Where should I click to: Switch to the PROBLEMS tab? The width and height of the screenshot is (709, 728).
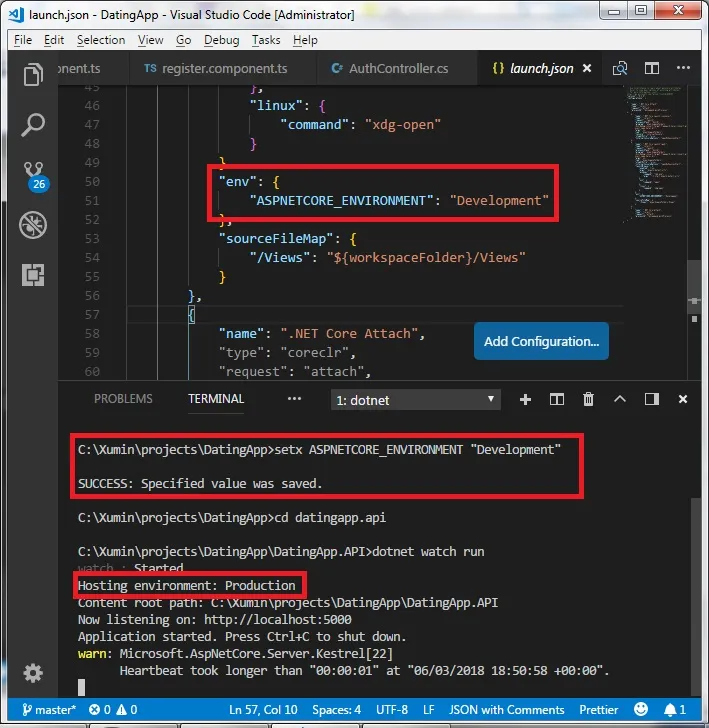123,399
